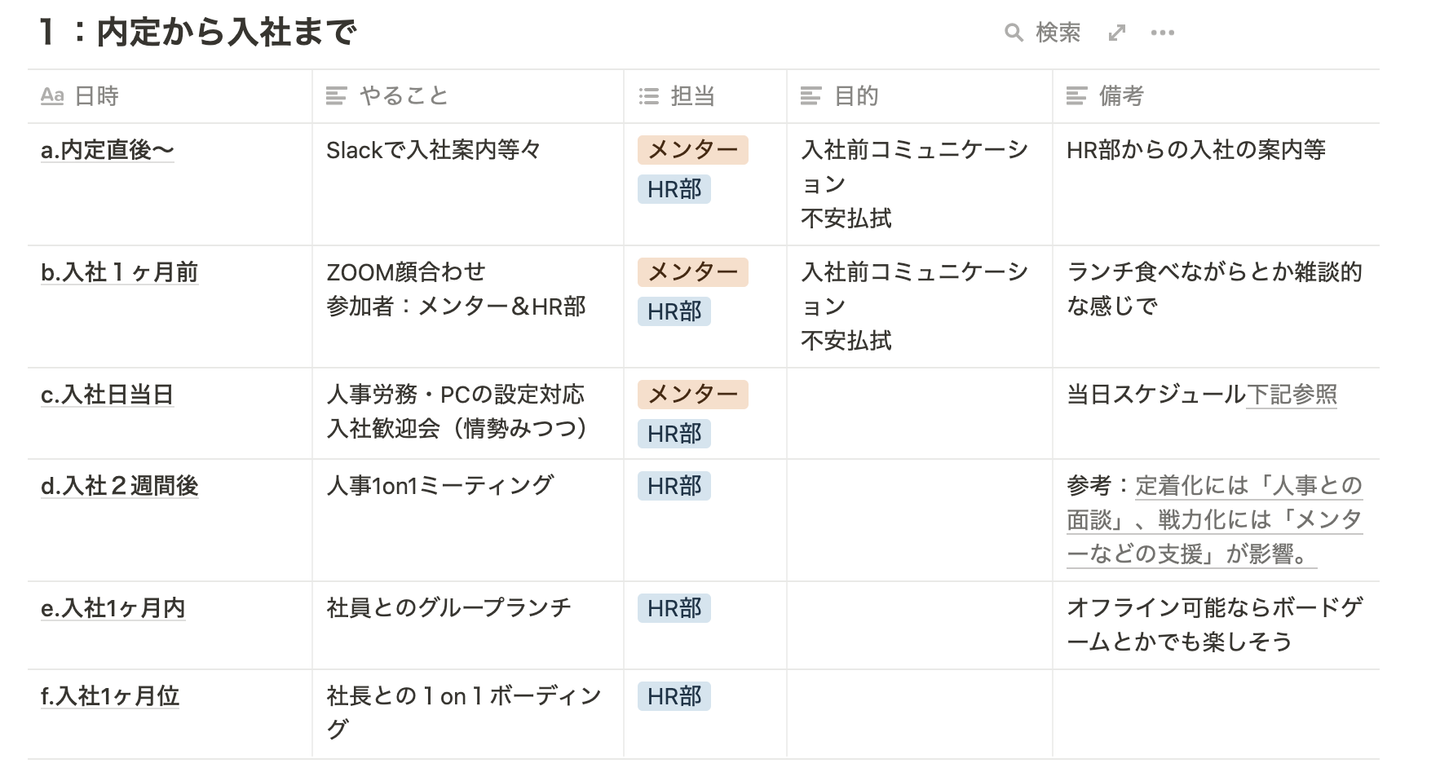Click the 備考 text property icon
This screenshot has height=781, width=1440.
[1077, 96]
